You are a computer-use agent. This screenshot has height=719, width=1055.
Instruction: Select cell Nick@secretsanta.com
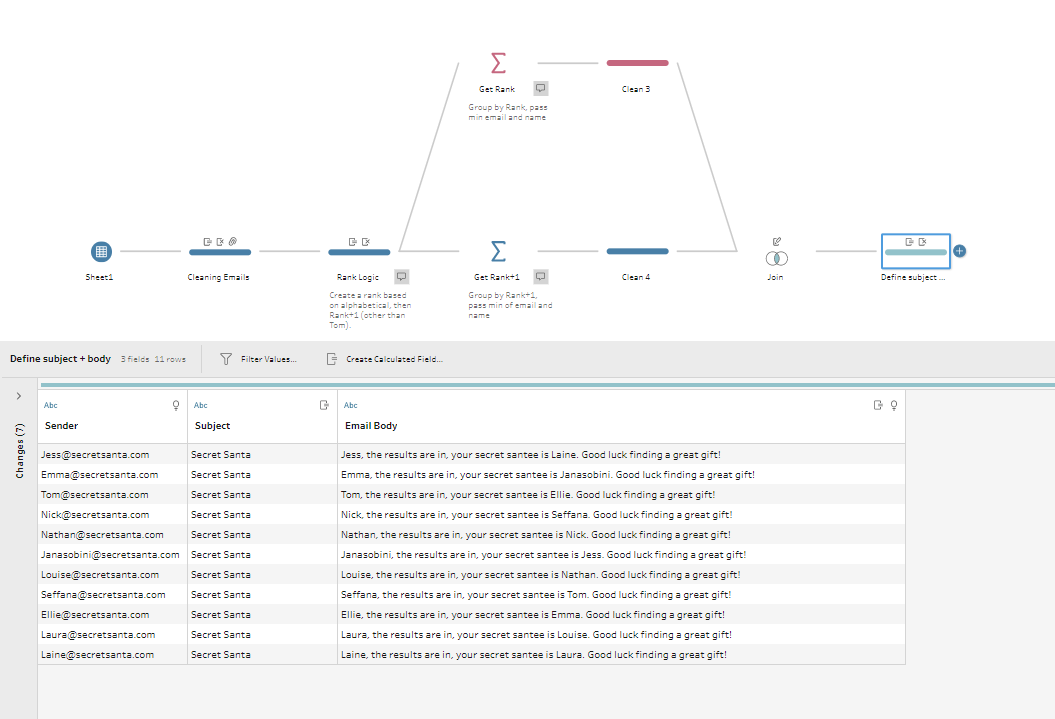click(x=112, y=515)
